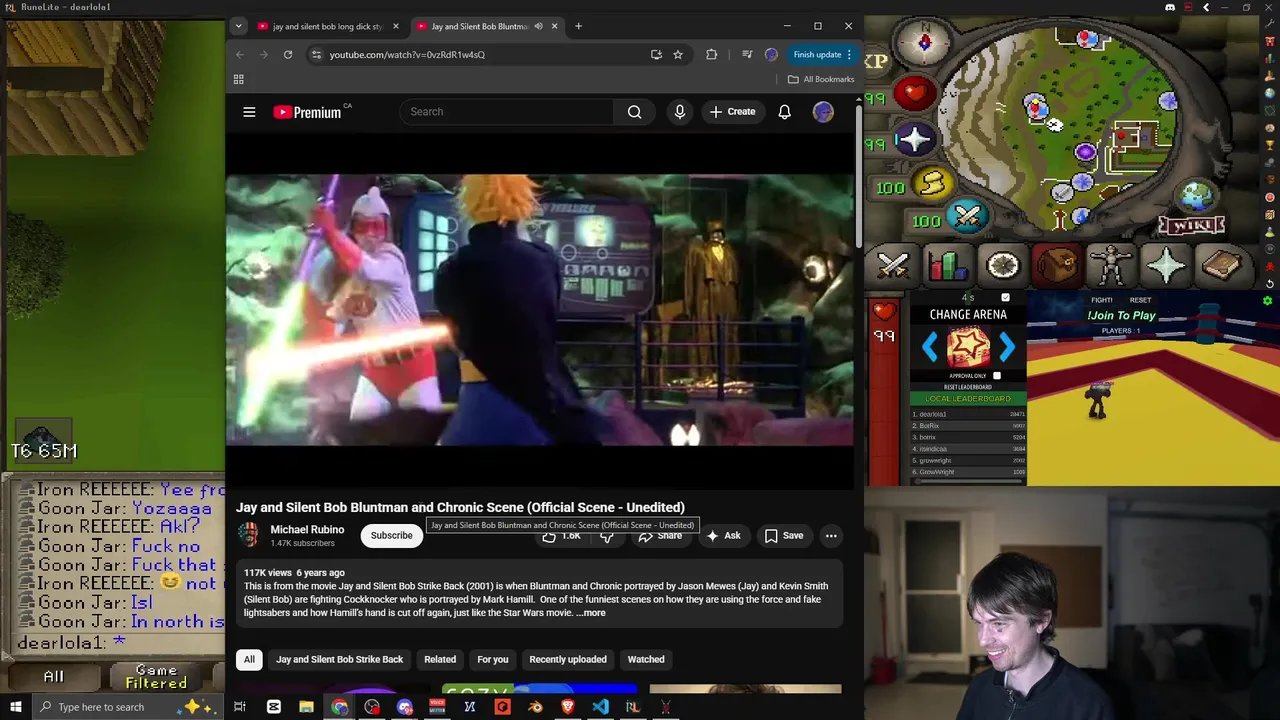Click the Wiki banner under the minimap
The height and width of the screenshot is (720, 1280).
tap(1191, 225)
